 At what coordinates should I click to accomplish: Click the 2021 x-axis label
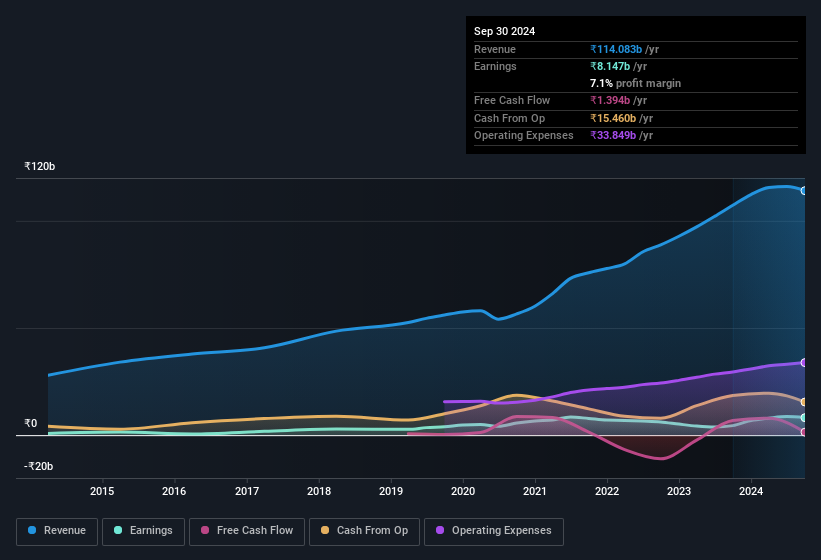coord(535,491)
